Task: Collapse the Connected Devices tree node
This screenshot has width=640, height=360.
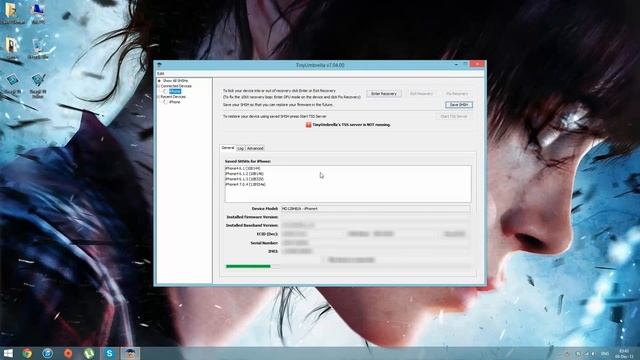Action: [159, 86]
